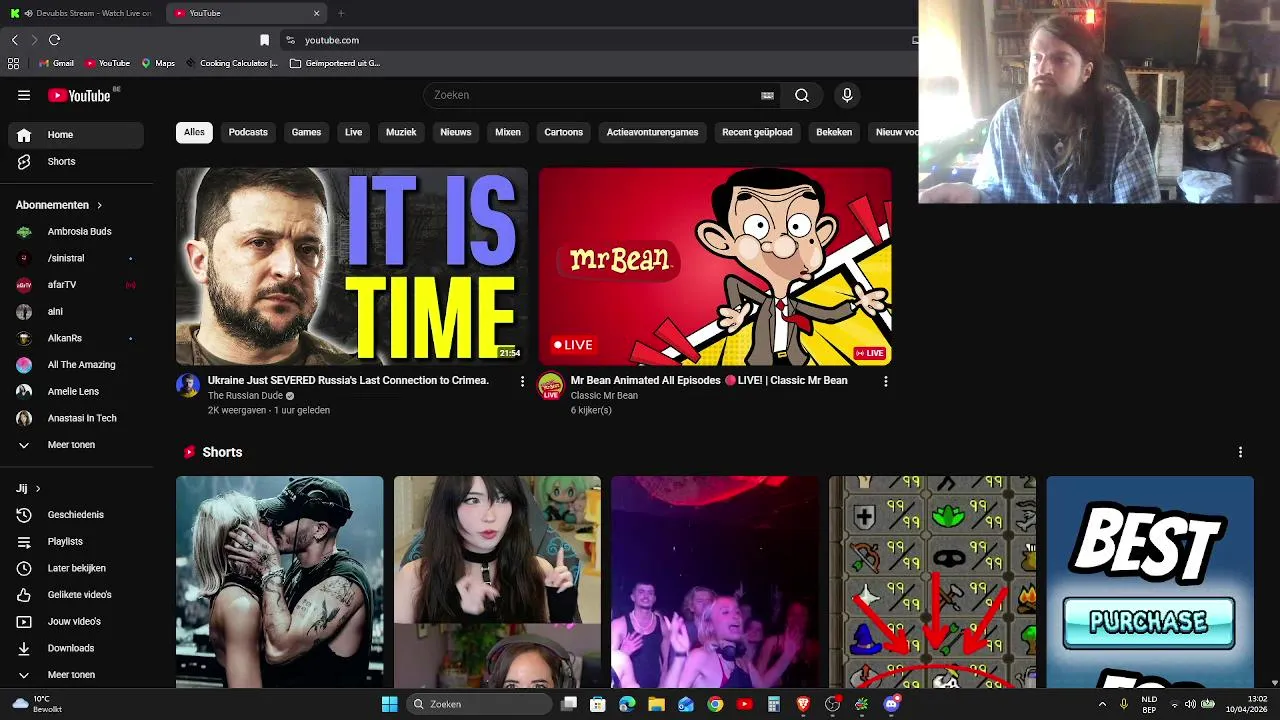Open the 99 skills short thumbnail
The height and width of the screenshot is (720, 1280).
[x=932, y=582]
